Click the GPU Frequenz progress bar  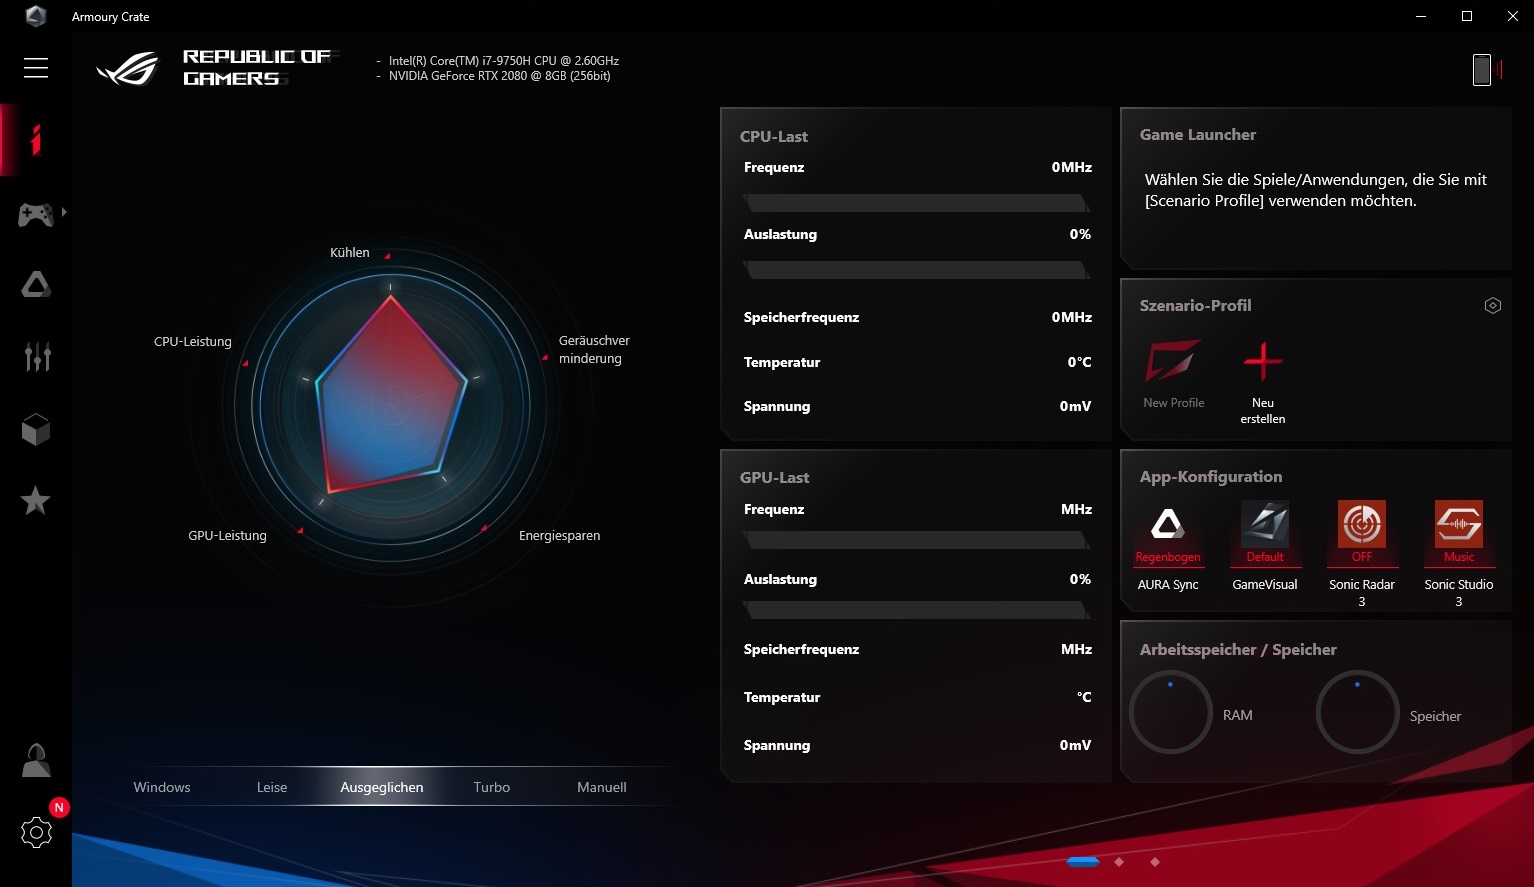pyautogui.click(x=916, y=541)
